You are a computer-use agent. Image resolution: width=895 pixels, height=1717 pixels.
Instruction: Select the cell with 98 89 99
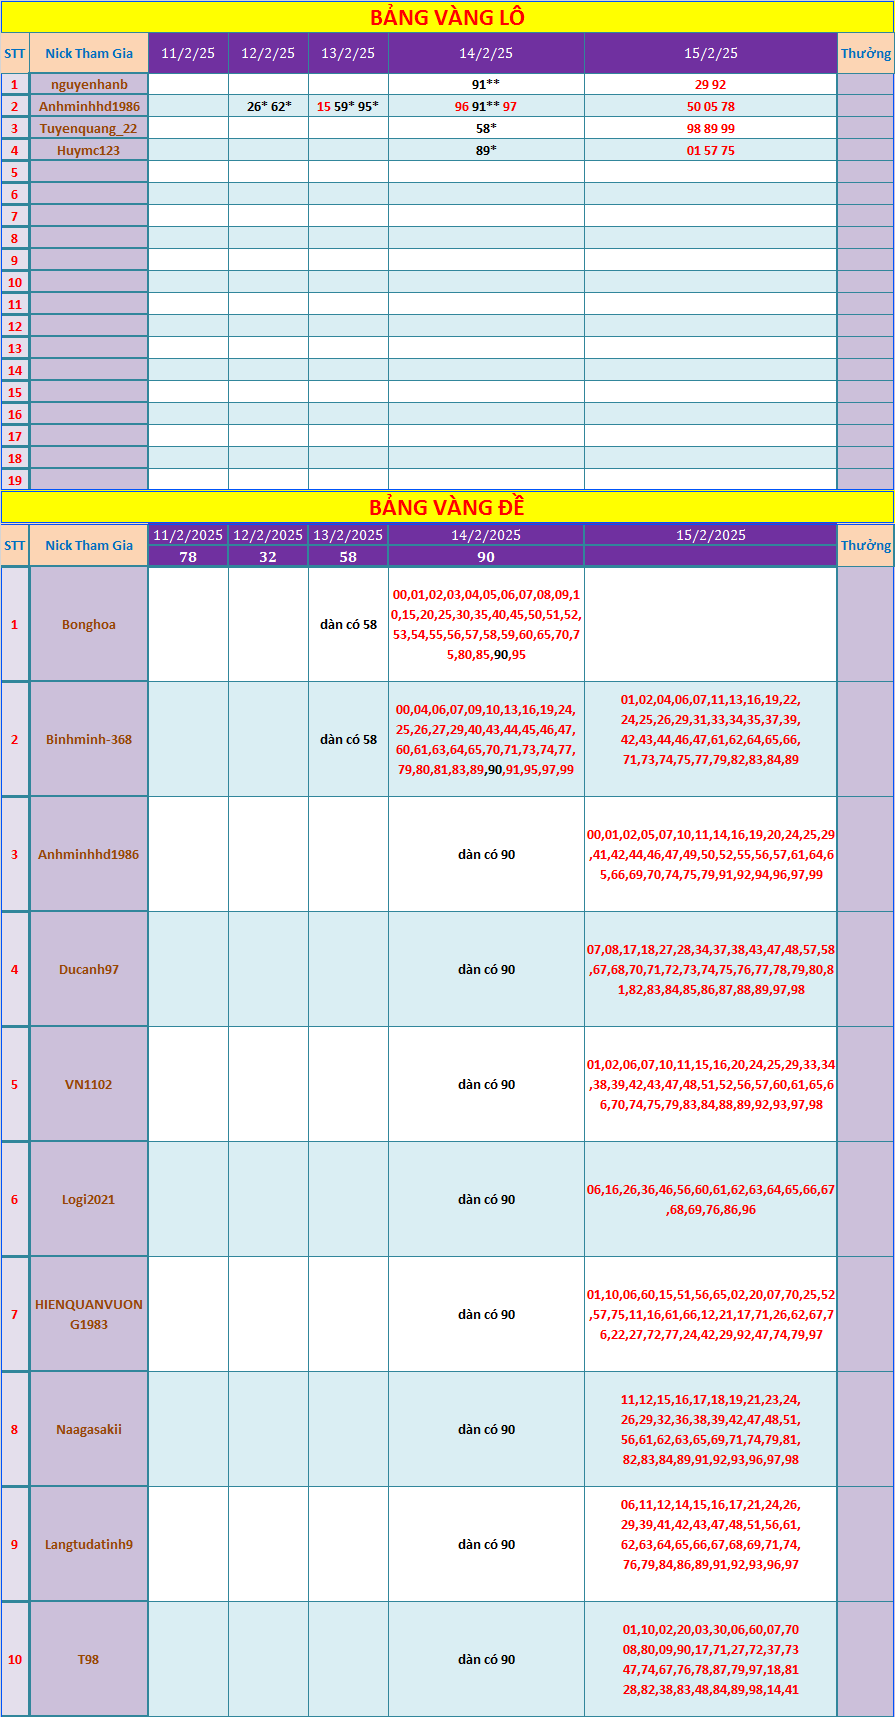tap(711, 128)
